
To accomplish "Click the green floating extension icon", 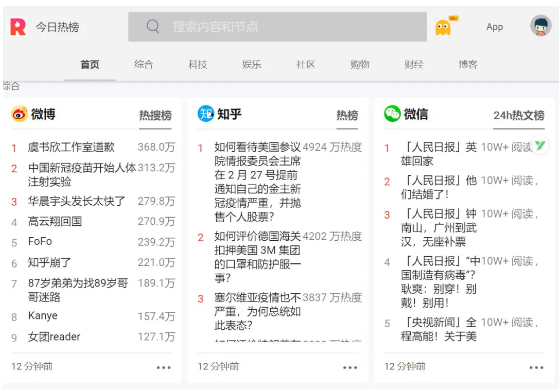I will point(540,145).
